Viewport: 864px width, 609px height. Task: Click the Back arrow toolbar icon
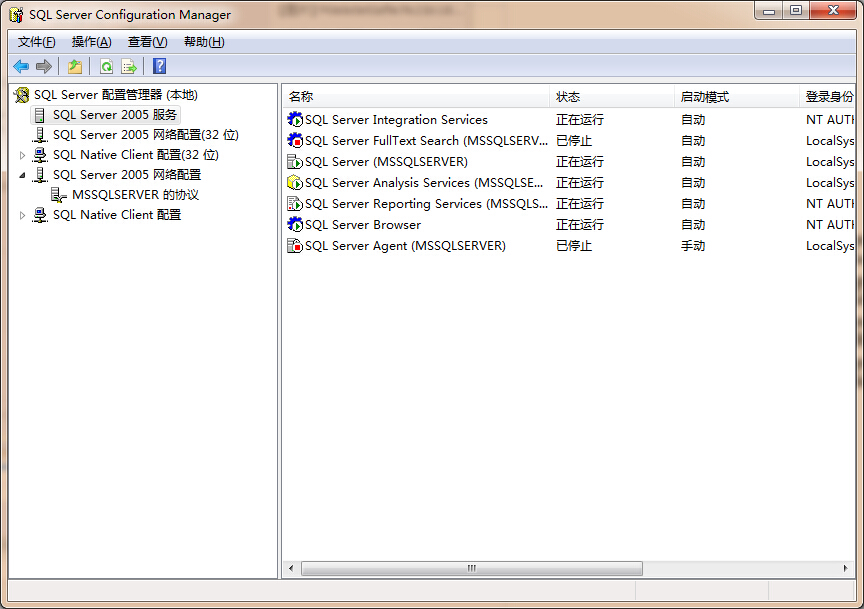(21, 67)
